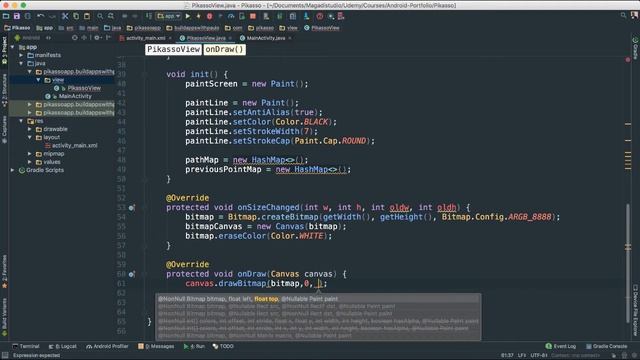Expand the values folder

(29, 162)
